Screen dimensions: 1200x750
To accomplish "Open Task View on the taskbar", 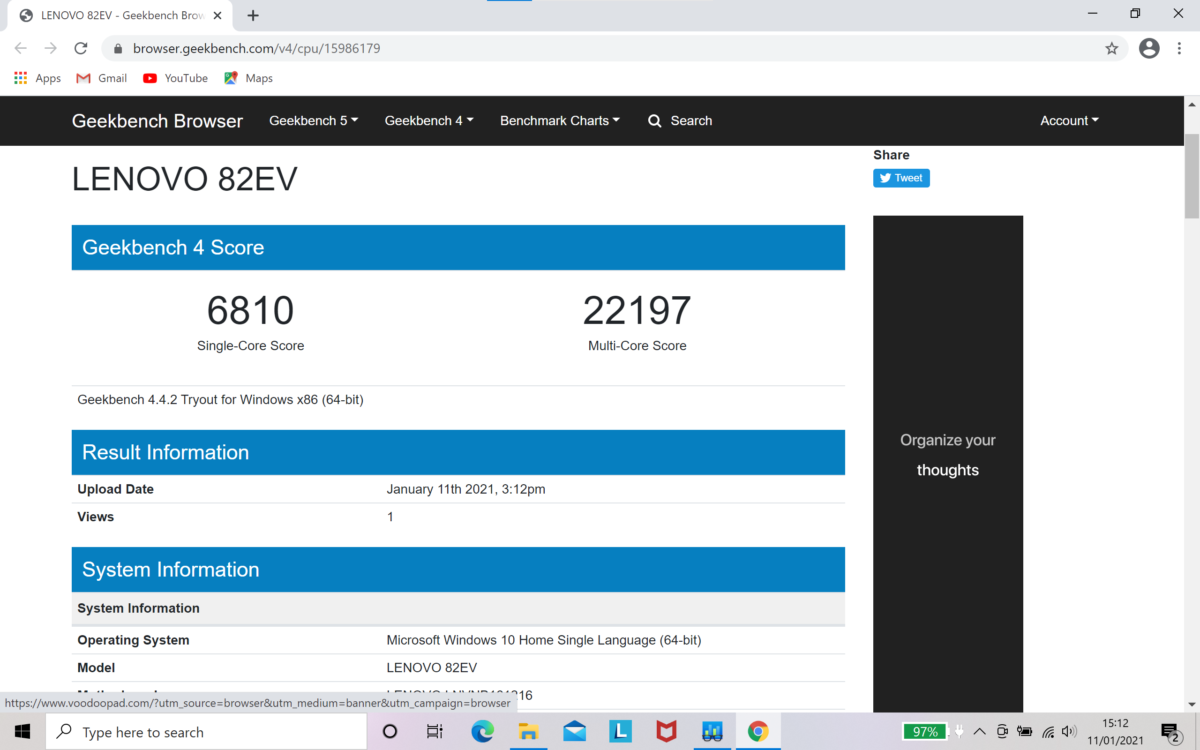I will (x=435, y=732).
